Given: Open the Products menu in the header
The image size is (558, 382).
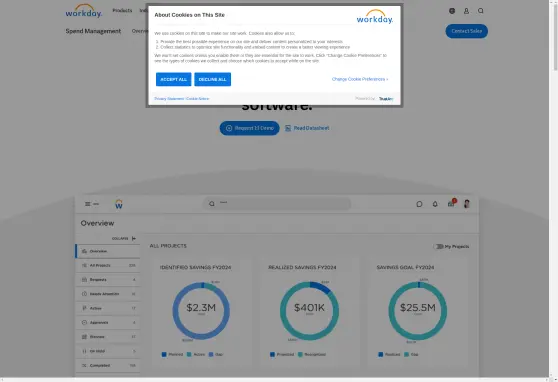Looking at the screenshot, I should 122,11.
